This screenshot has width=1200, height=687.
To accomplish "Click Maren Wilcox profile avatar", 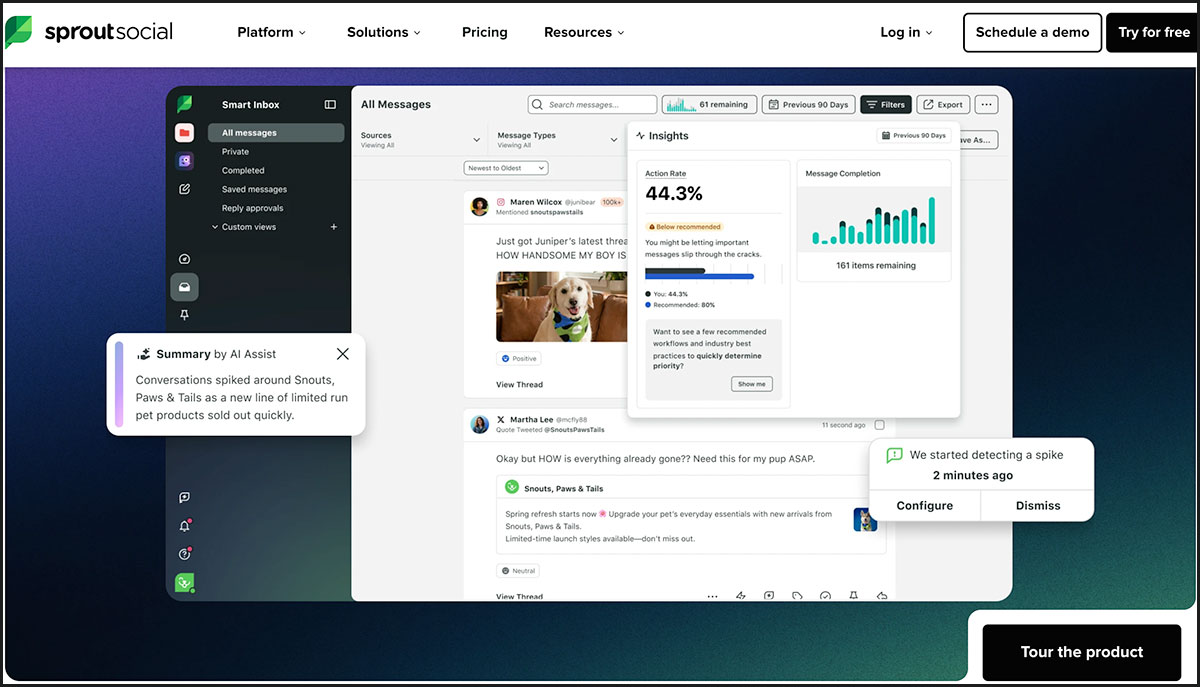I will point(480,206).
